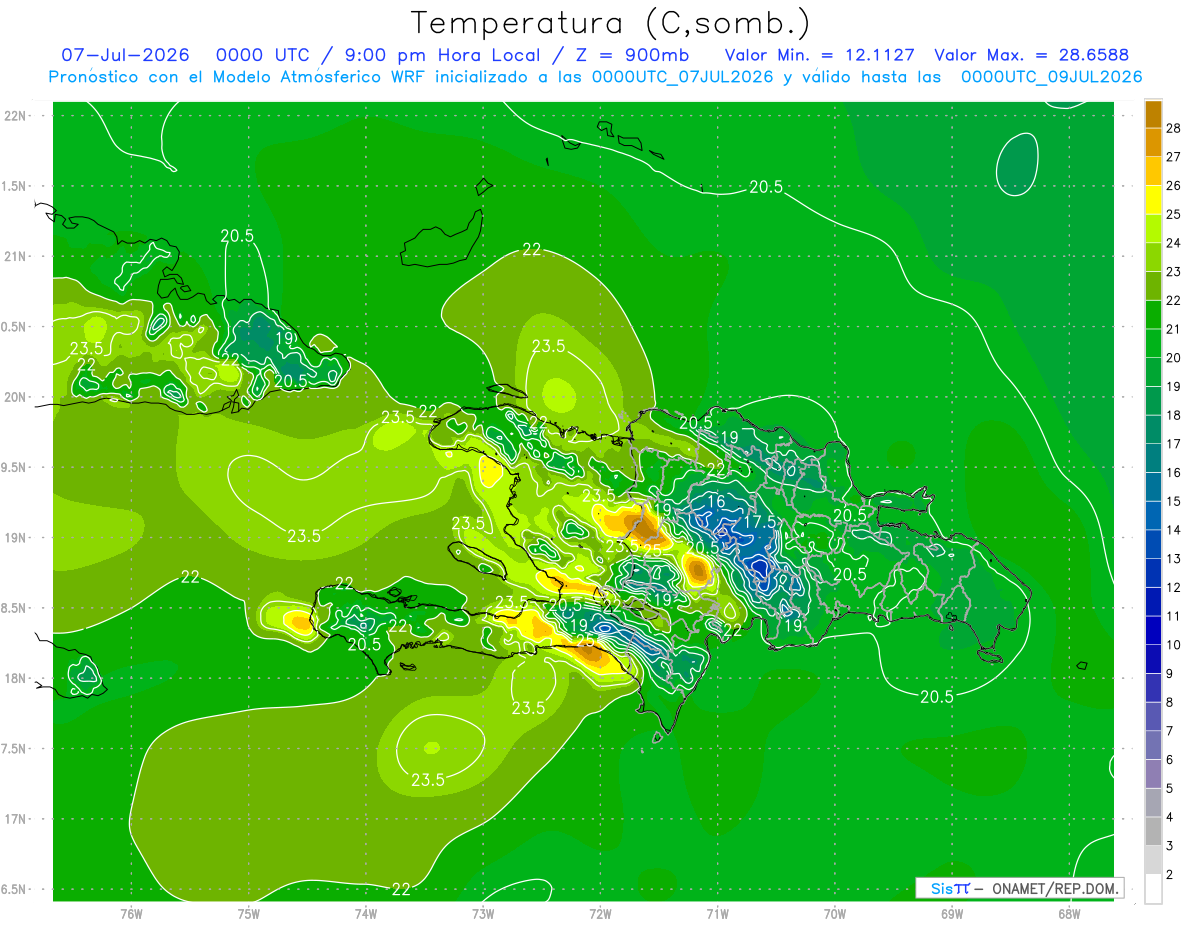Click the '17.5' contour label on the map
The height and width of the screenshot is (927, 1200).
tap(760, 522)
